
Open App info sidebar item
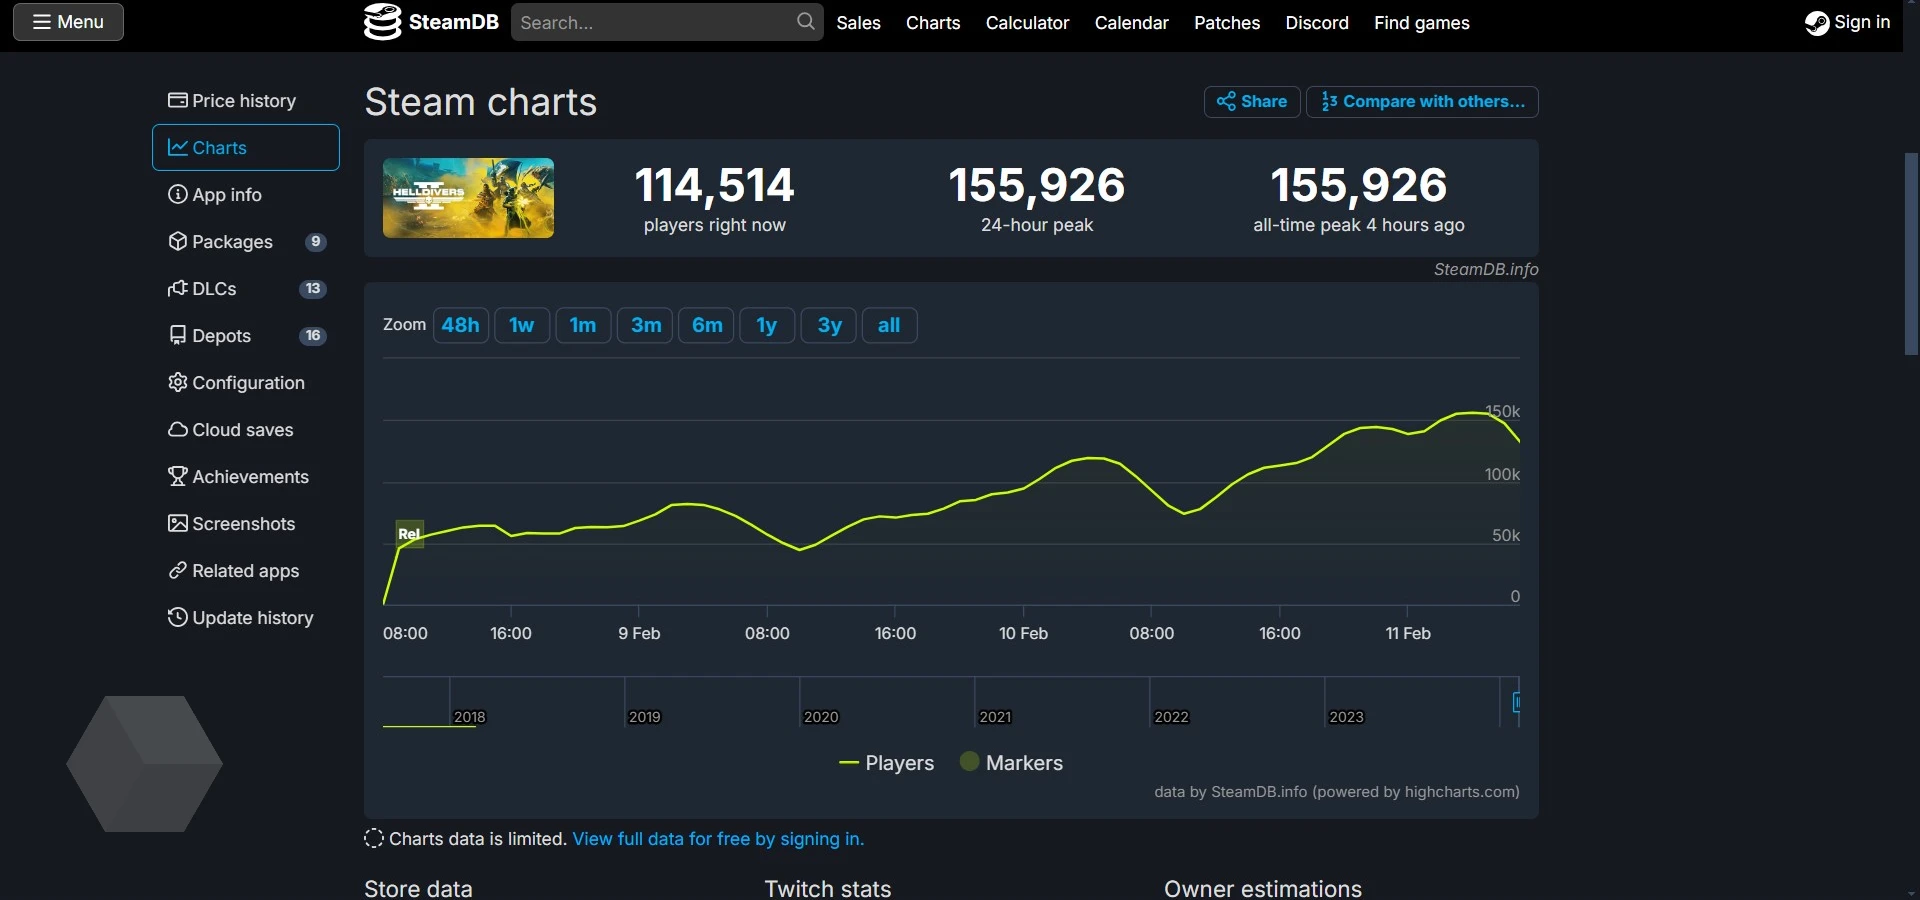[245, 195]
